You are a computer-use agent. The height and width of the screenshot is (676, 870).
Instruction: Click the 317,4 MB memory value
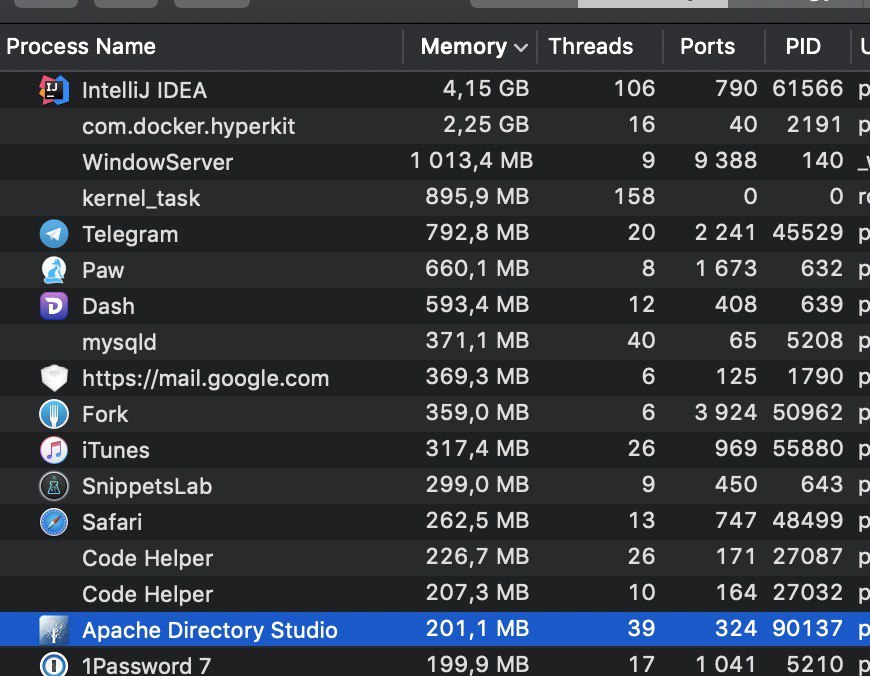click(477, 448)
